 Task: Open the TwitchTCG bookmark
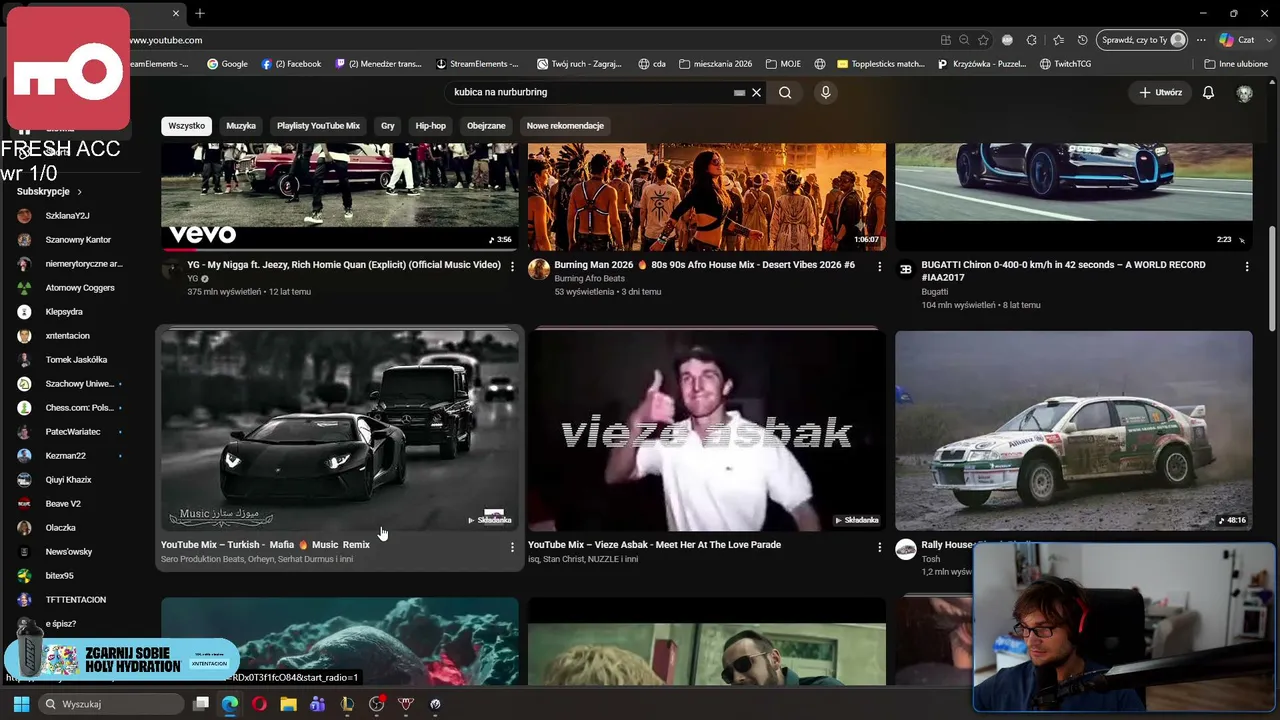1065,64
